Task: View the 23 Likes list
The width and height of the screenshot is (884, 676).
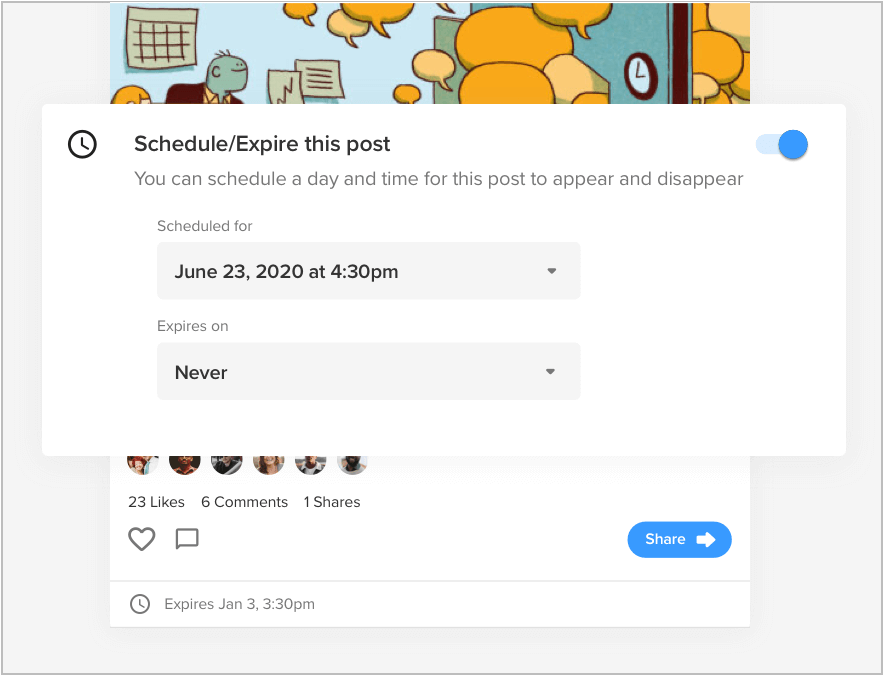Action: tap(158, 502)
